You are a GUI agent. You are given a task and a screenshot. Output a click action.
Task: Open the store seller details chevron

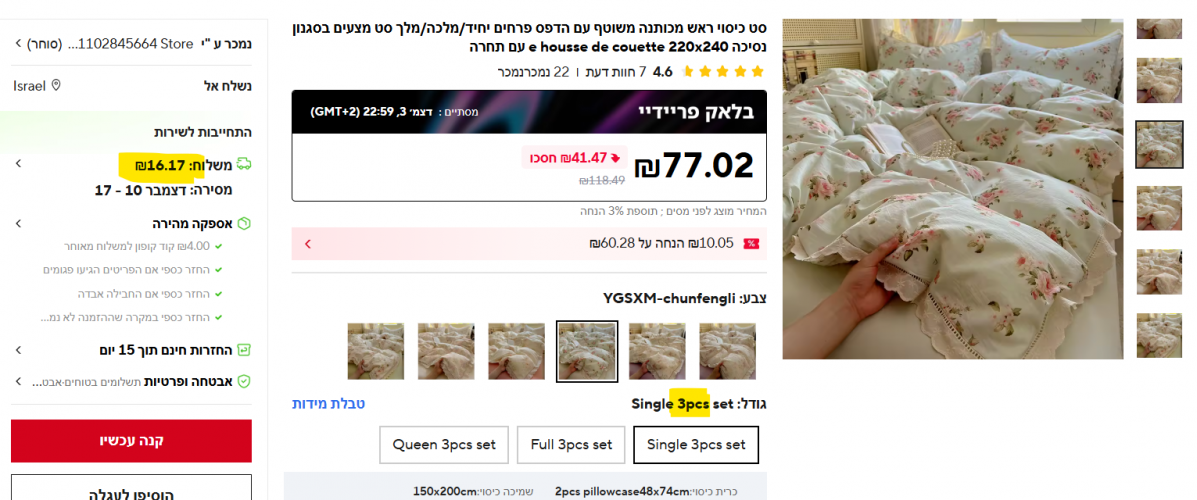[18, 44]
